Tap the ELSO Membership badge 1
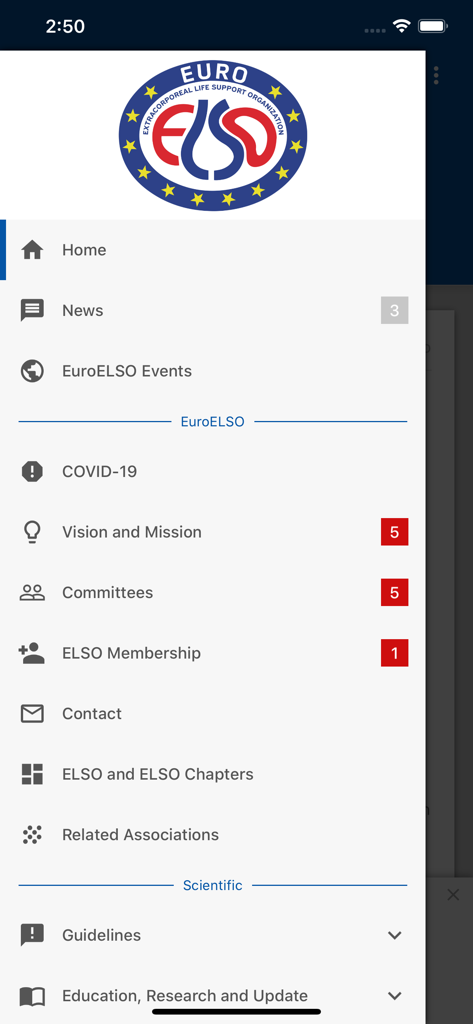The image size is (473, 1024). [x=395, y=653]
